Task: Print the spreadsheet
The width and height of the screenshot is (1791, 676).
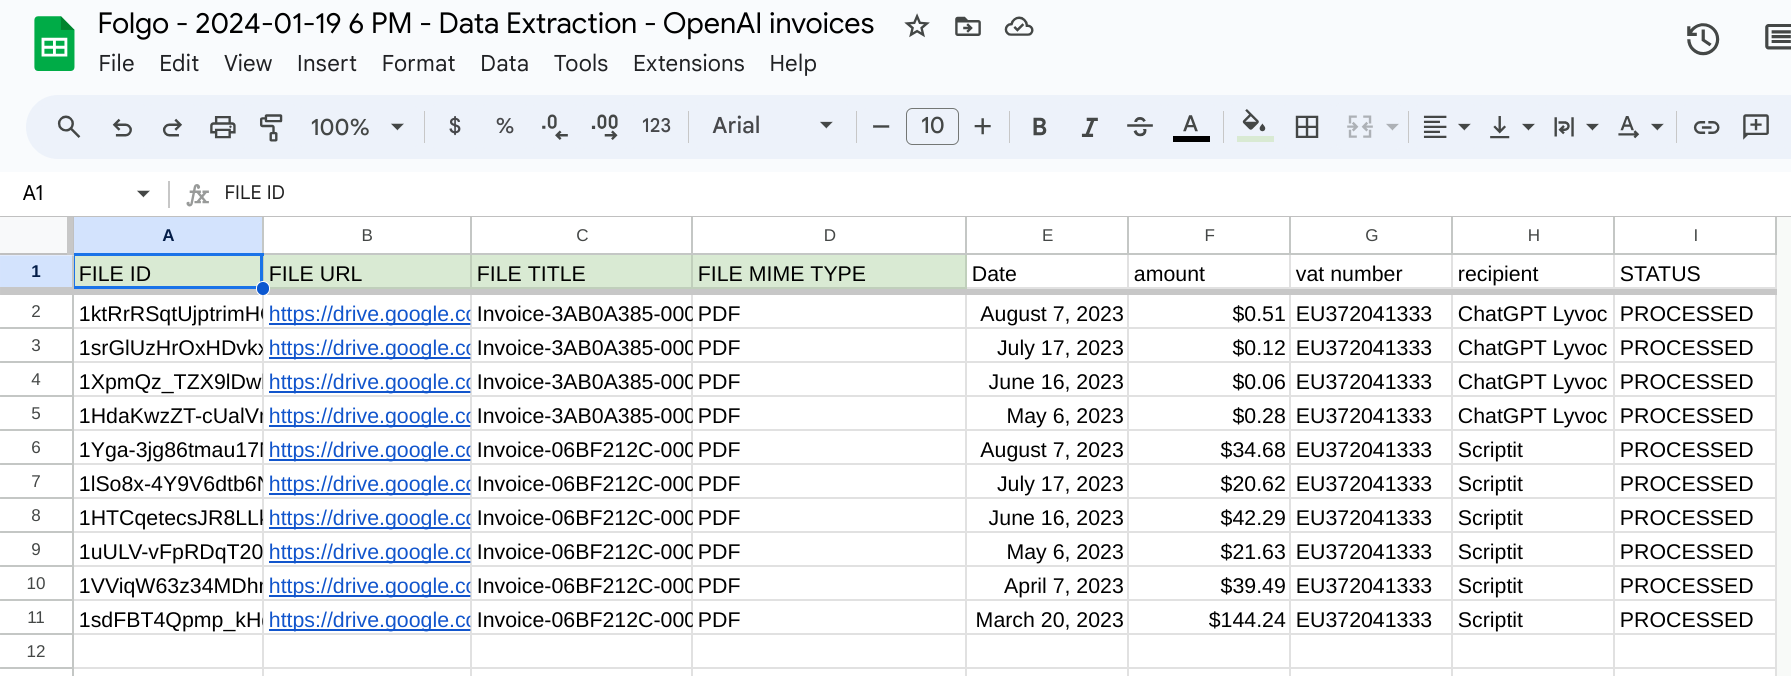Action: click(x=222, y=127)
